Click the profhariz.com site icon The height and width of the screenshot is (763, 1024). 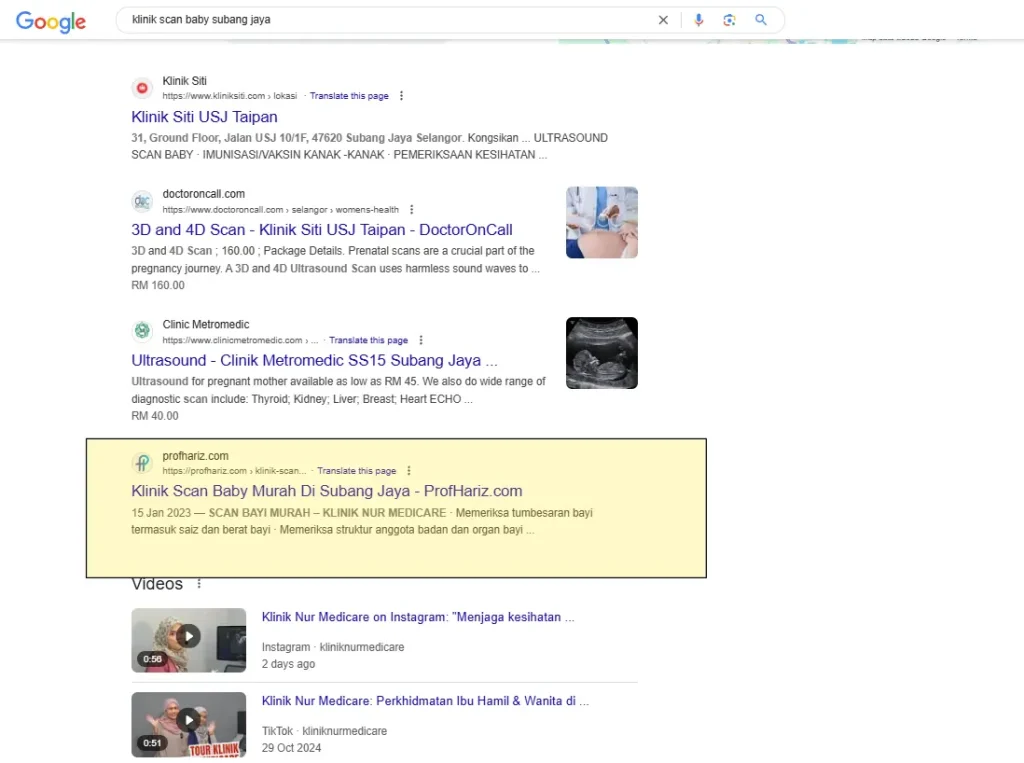tap(142, 463)
